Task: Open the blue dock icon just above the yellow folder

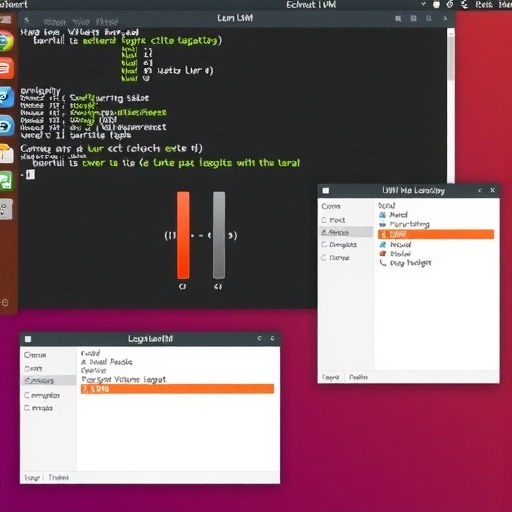Action: [x=7, y=126]
